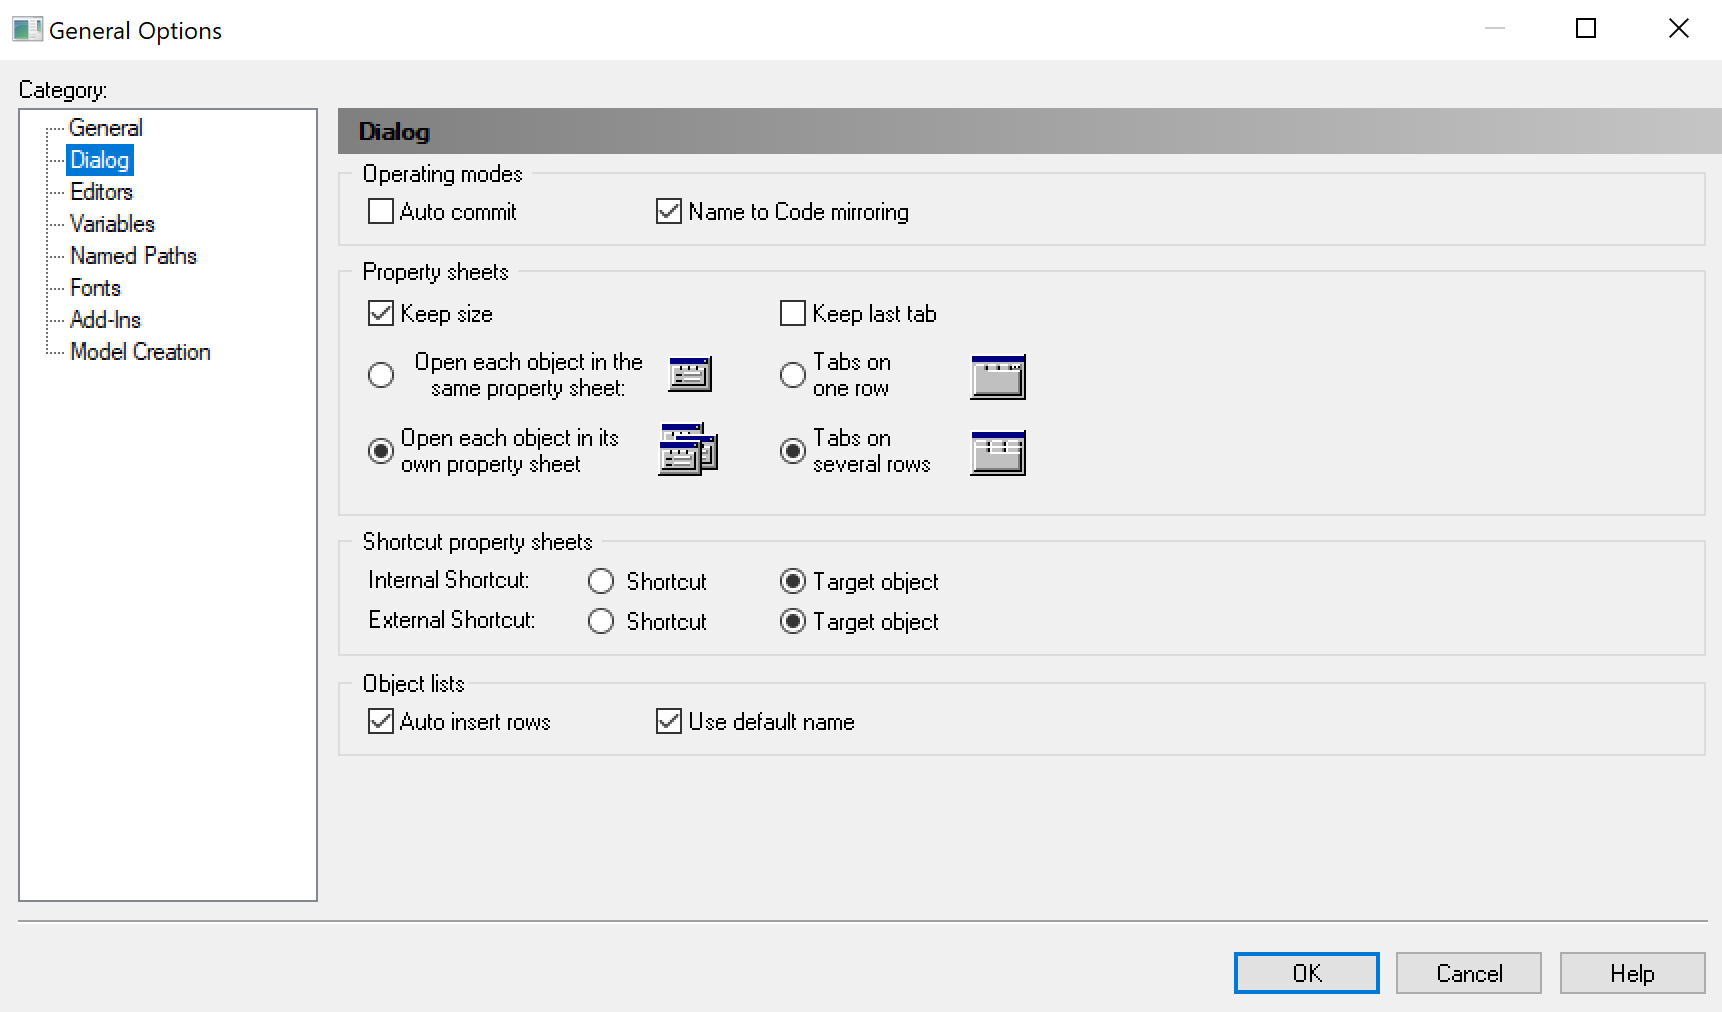Open the General category
Screen dimensions: 1722x1012
tap(106, 128)
